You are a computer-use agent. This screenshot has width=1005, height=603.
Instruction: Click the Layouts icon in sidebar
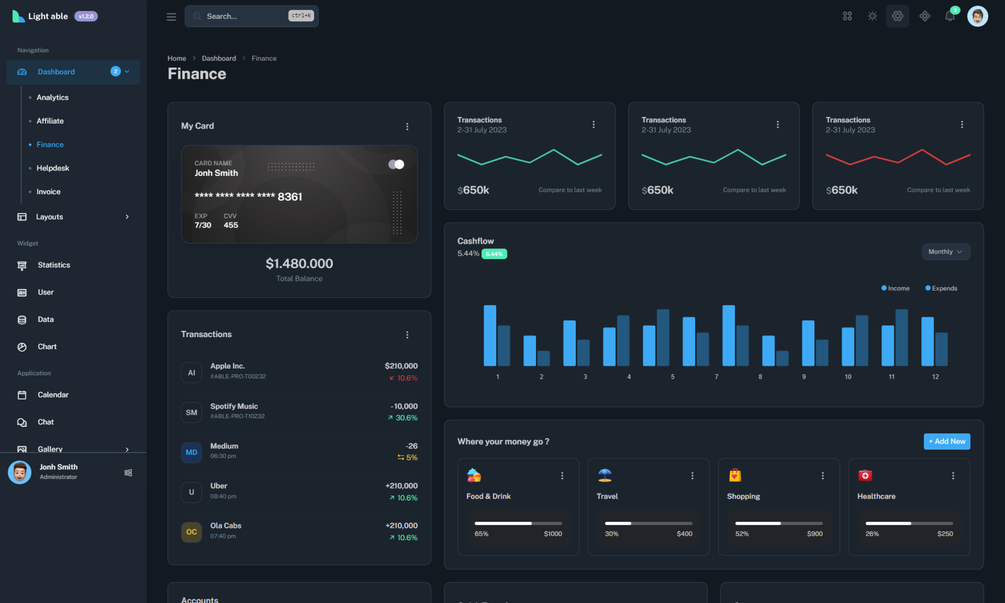[22, 217]
